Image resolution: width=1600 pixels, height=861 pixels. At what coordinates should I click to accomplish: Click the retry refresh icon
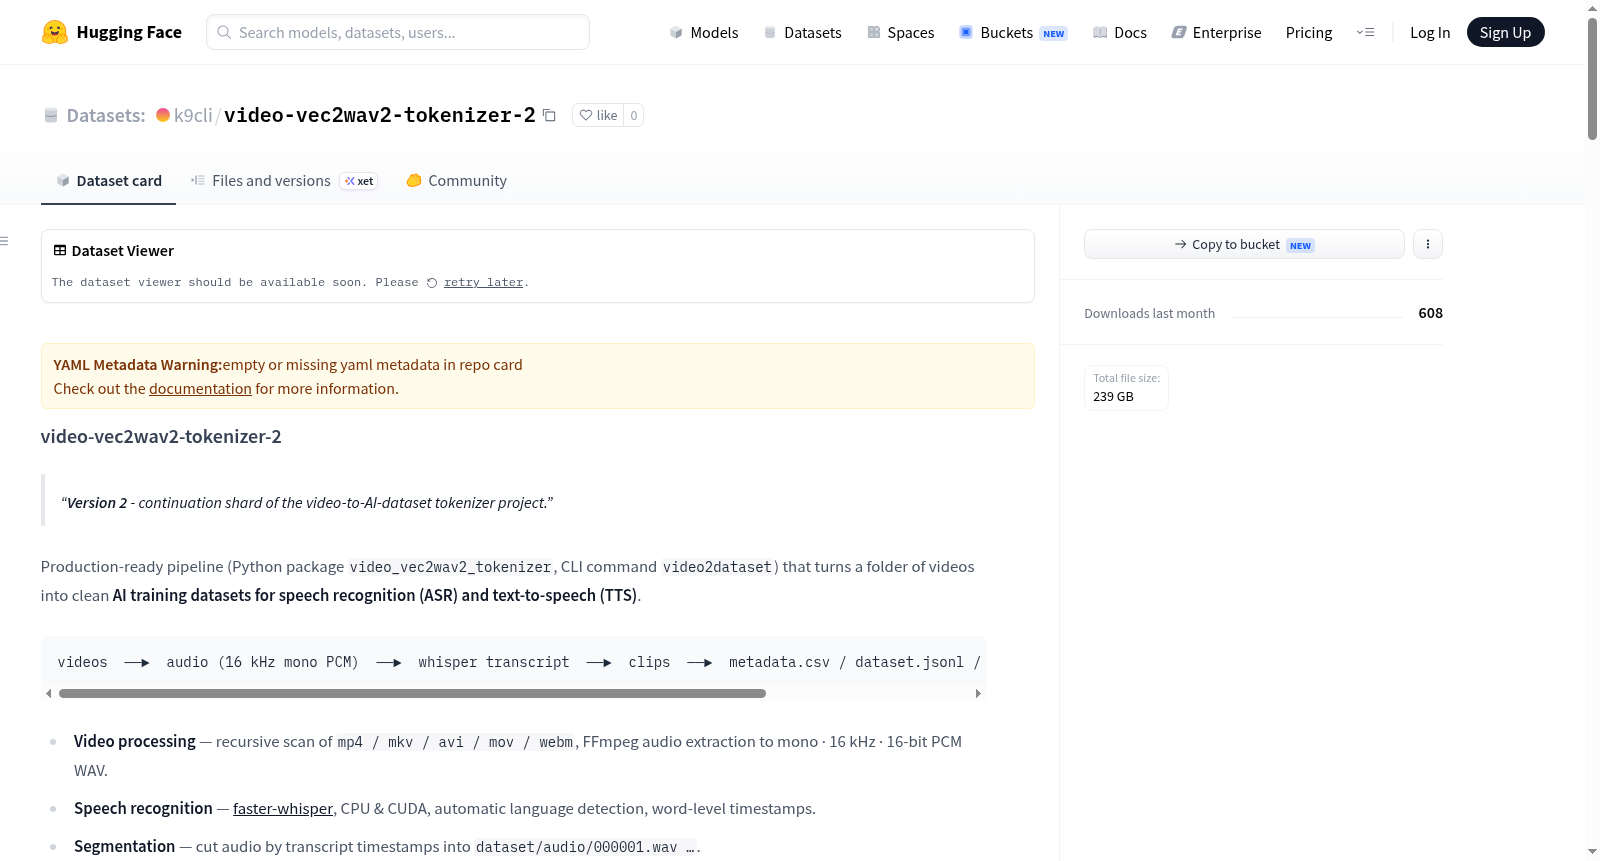click(432, 283)
